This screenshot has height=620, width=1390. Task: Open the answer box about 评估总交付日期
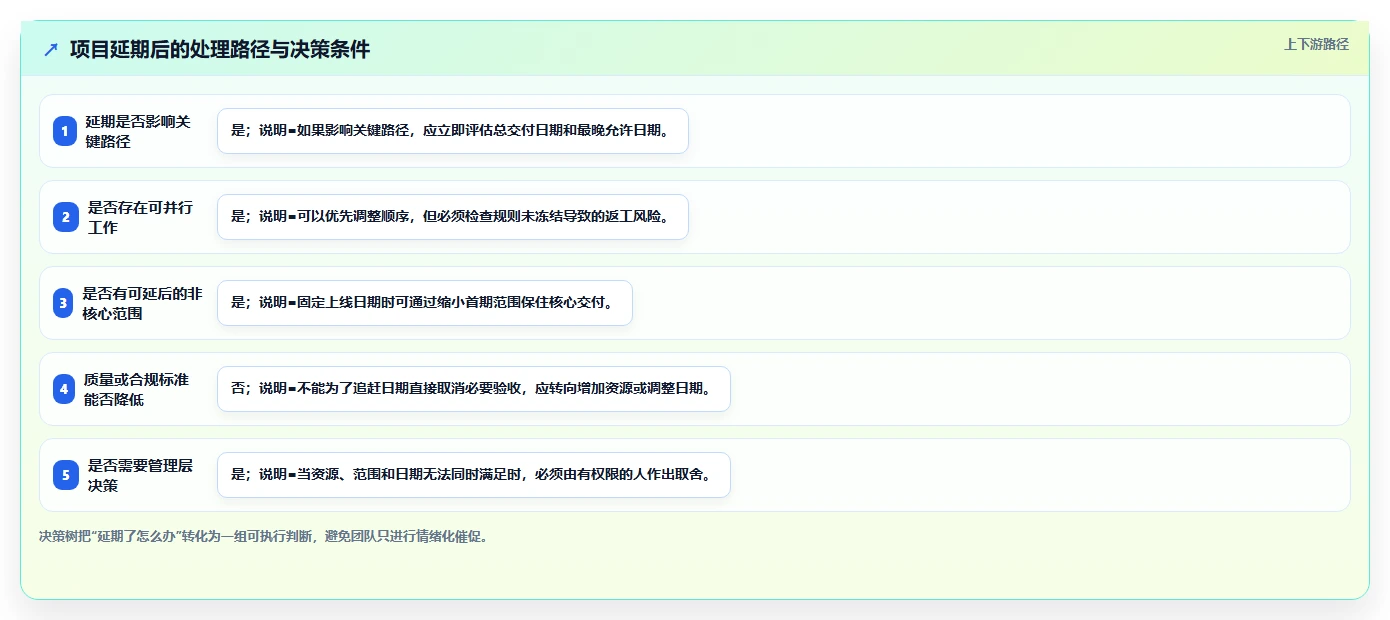click(453, 131)
